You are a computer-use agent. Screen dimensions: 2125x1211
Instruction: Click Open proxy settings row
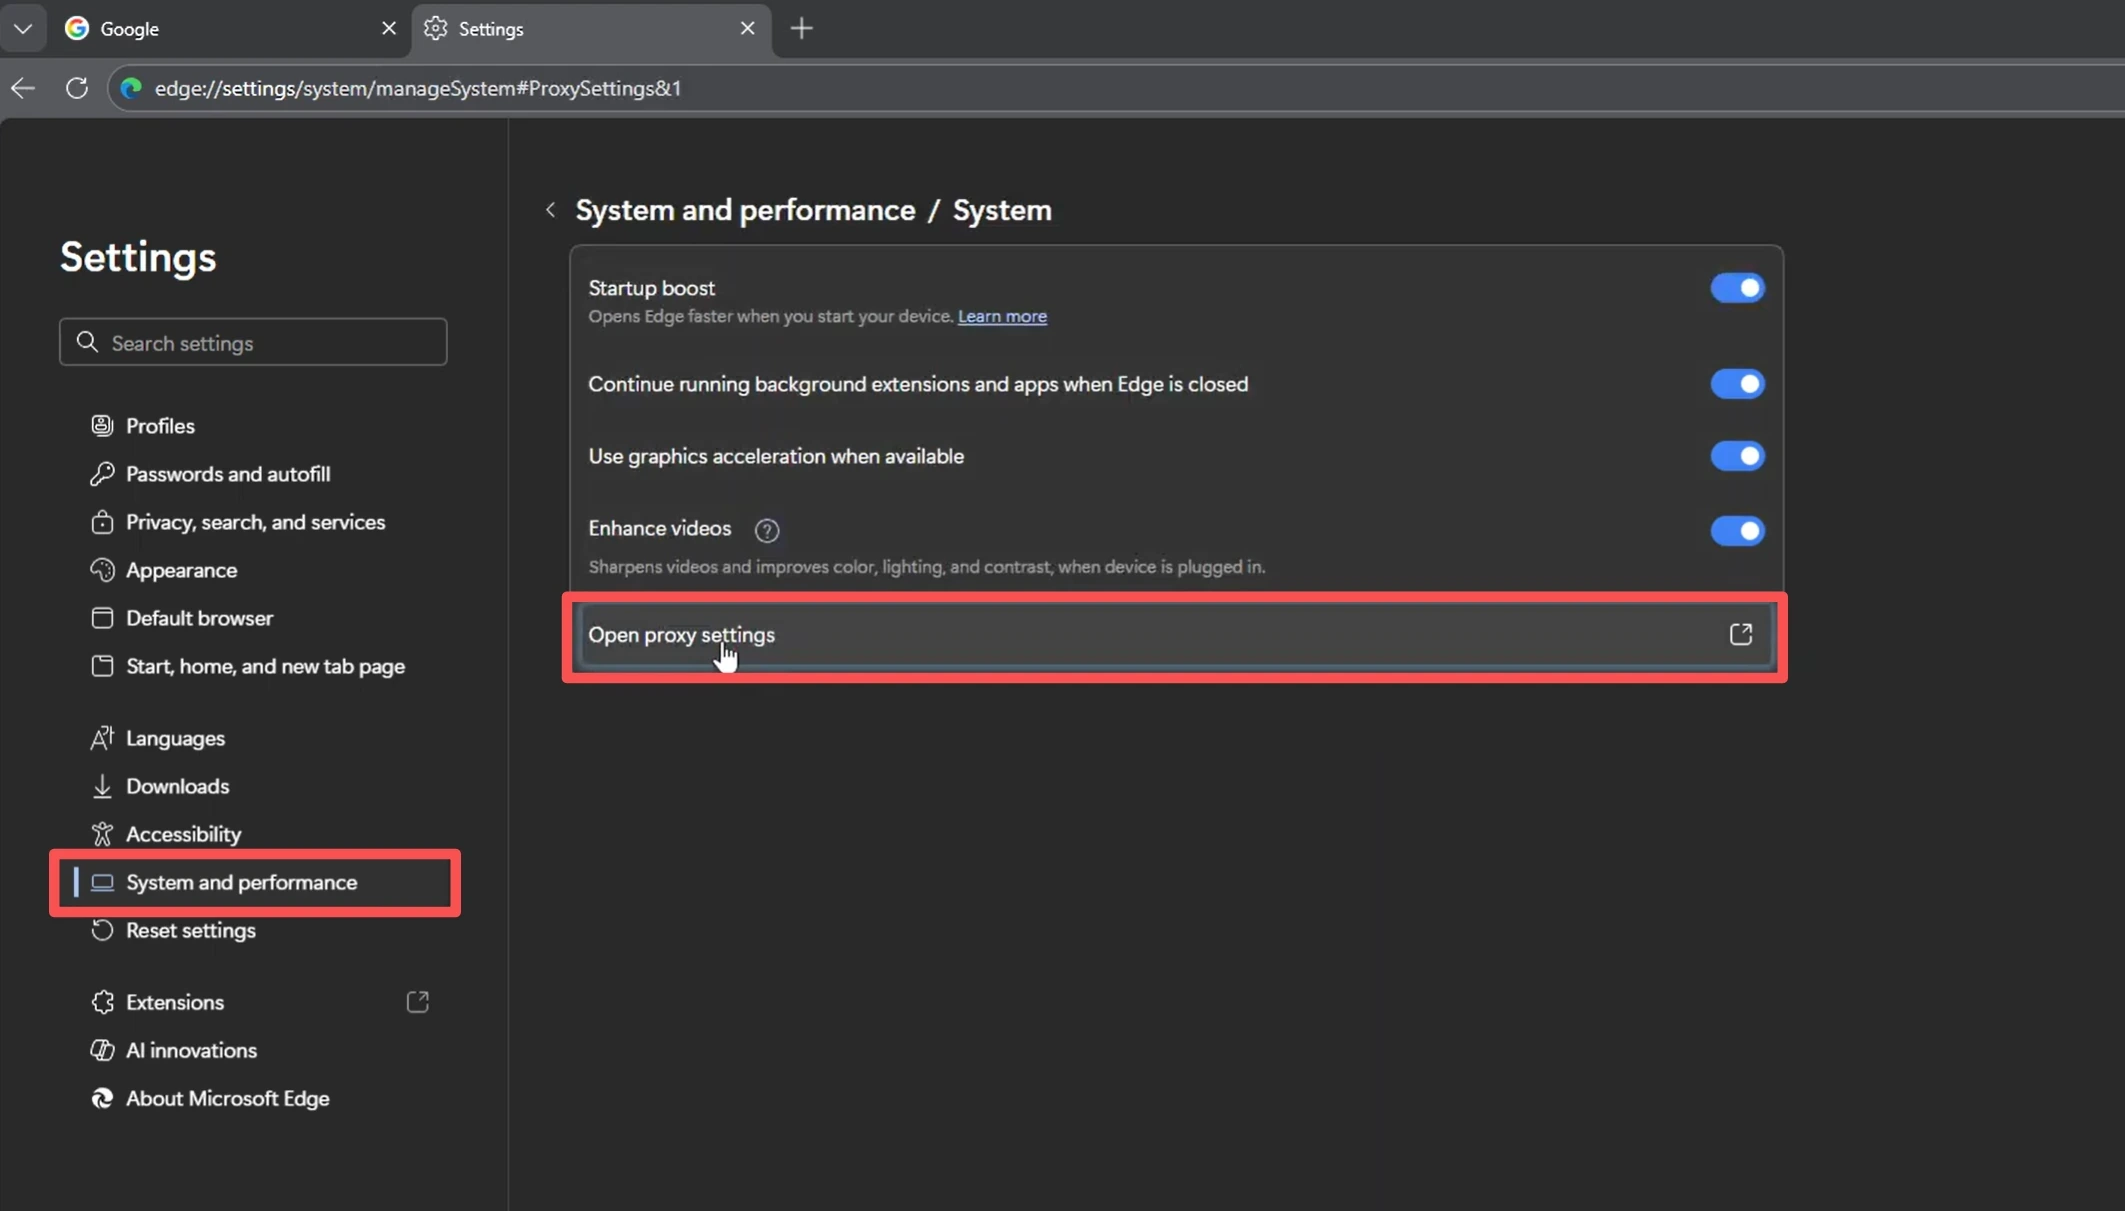pyautogui.click(x=1175, y=635)
